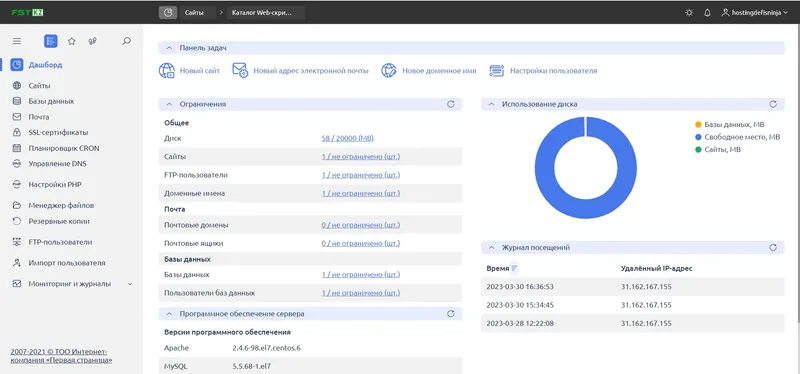Select the 2023-03-30 16:36:53 visit row
The width and height of the screenshot is (800, 374).
tap(633, 287)
